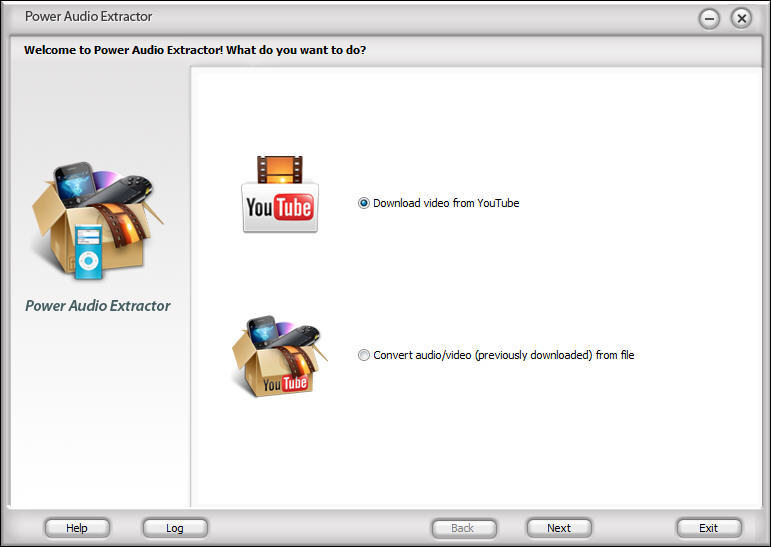The height and width of the screenshot is (547, 771).
Task: Click the Power Audio Extractor box logo
Action: [97, 220]
